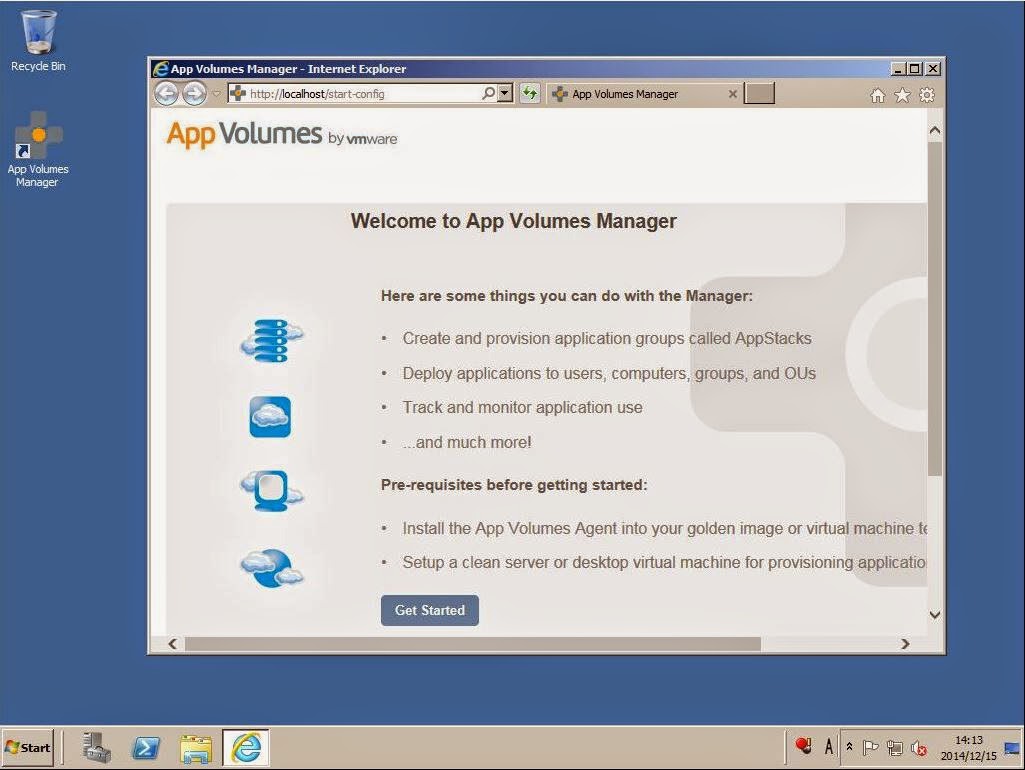Click the Refresh icon beside the address bar

[x=531, y=93]
